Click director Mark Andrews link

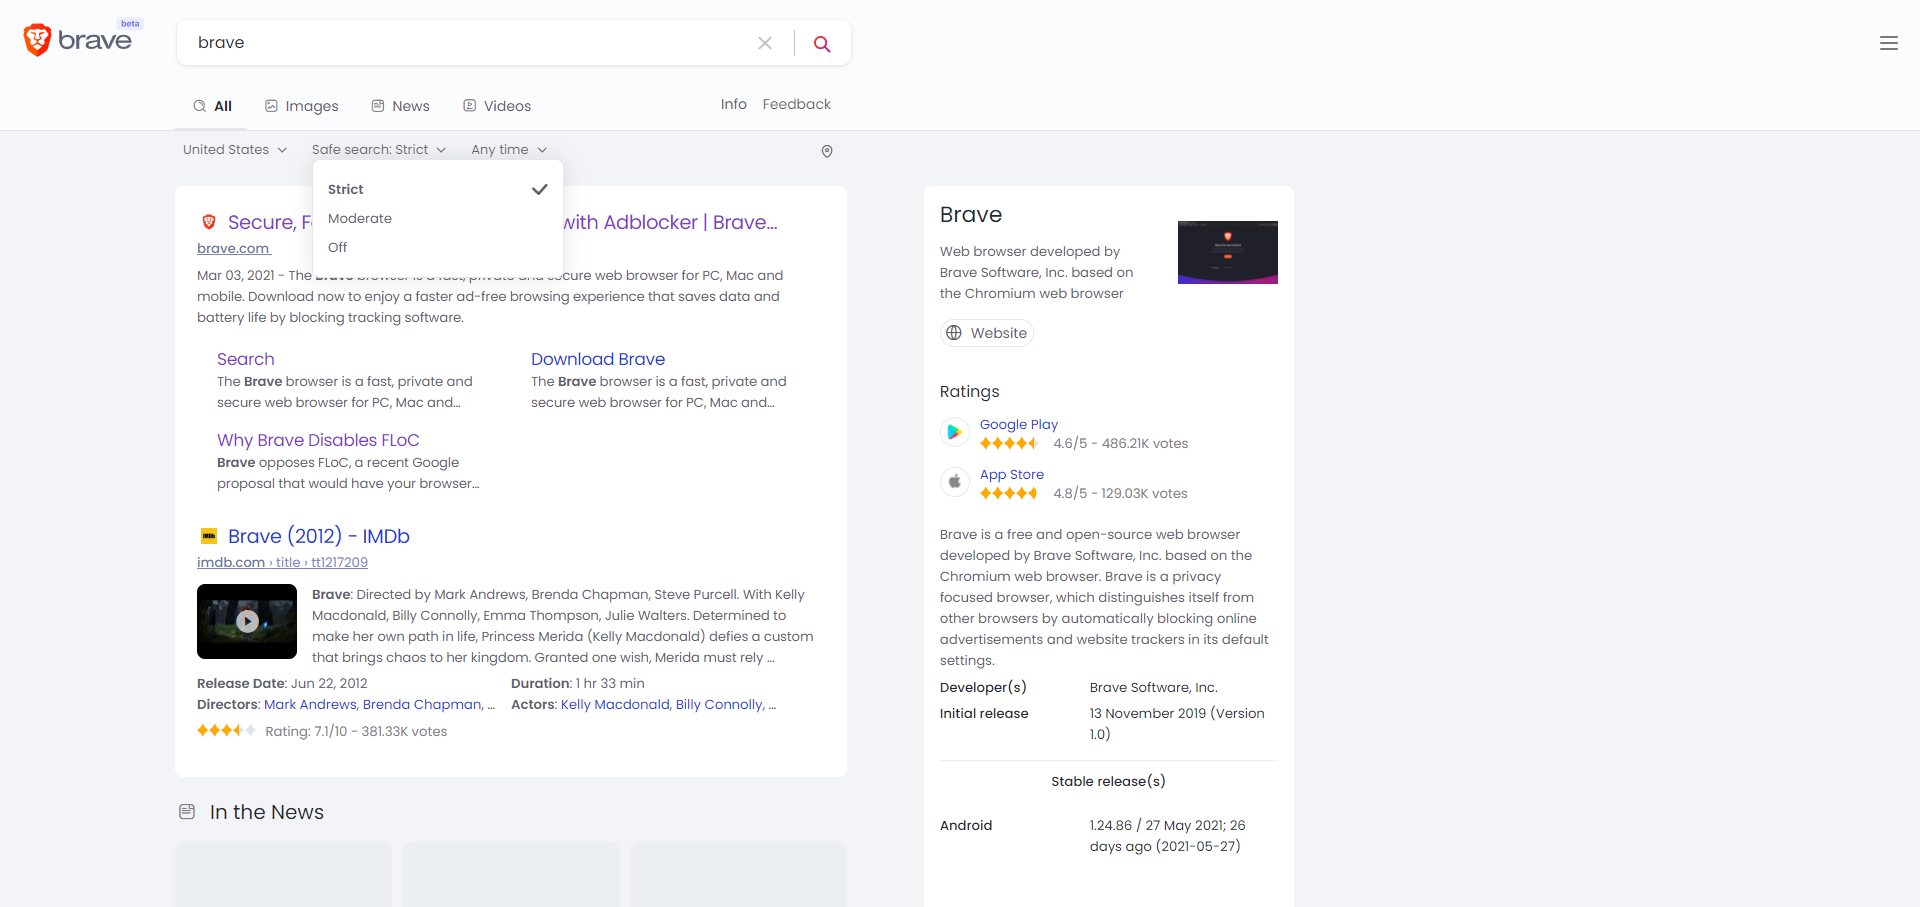[310, 705]
